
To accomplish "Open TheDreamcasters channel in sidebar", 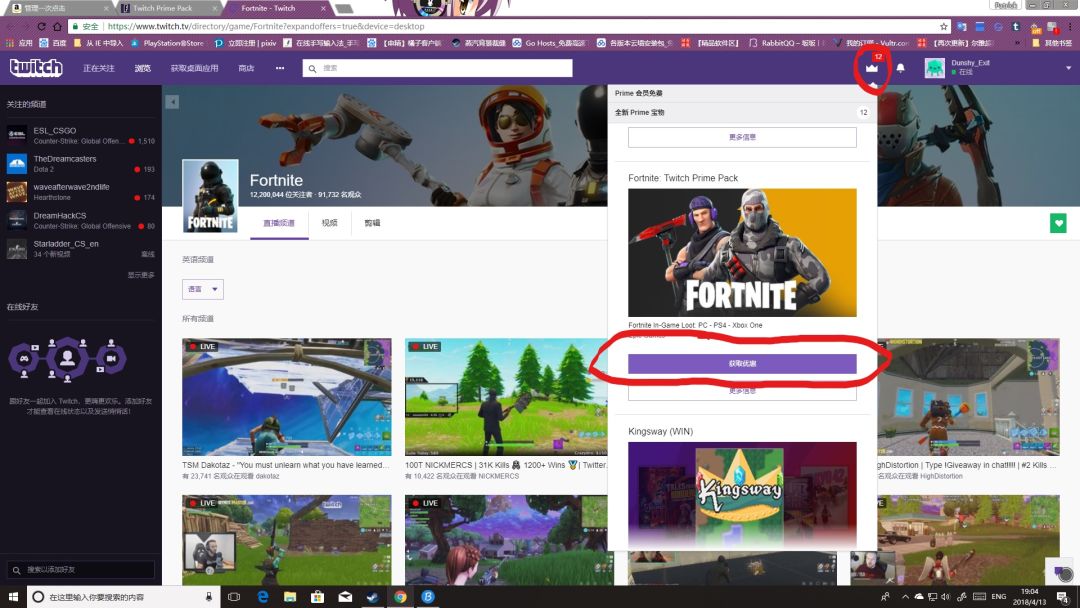I will pos(81,163).
